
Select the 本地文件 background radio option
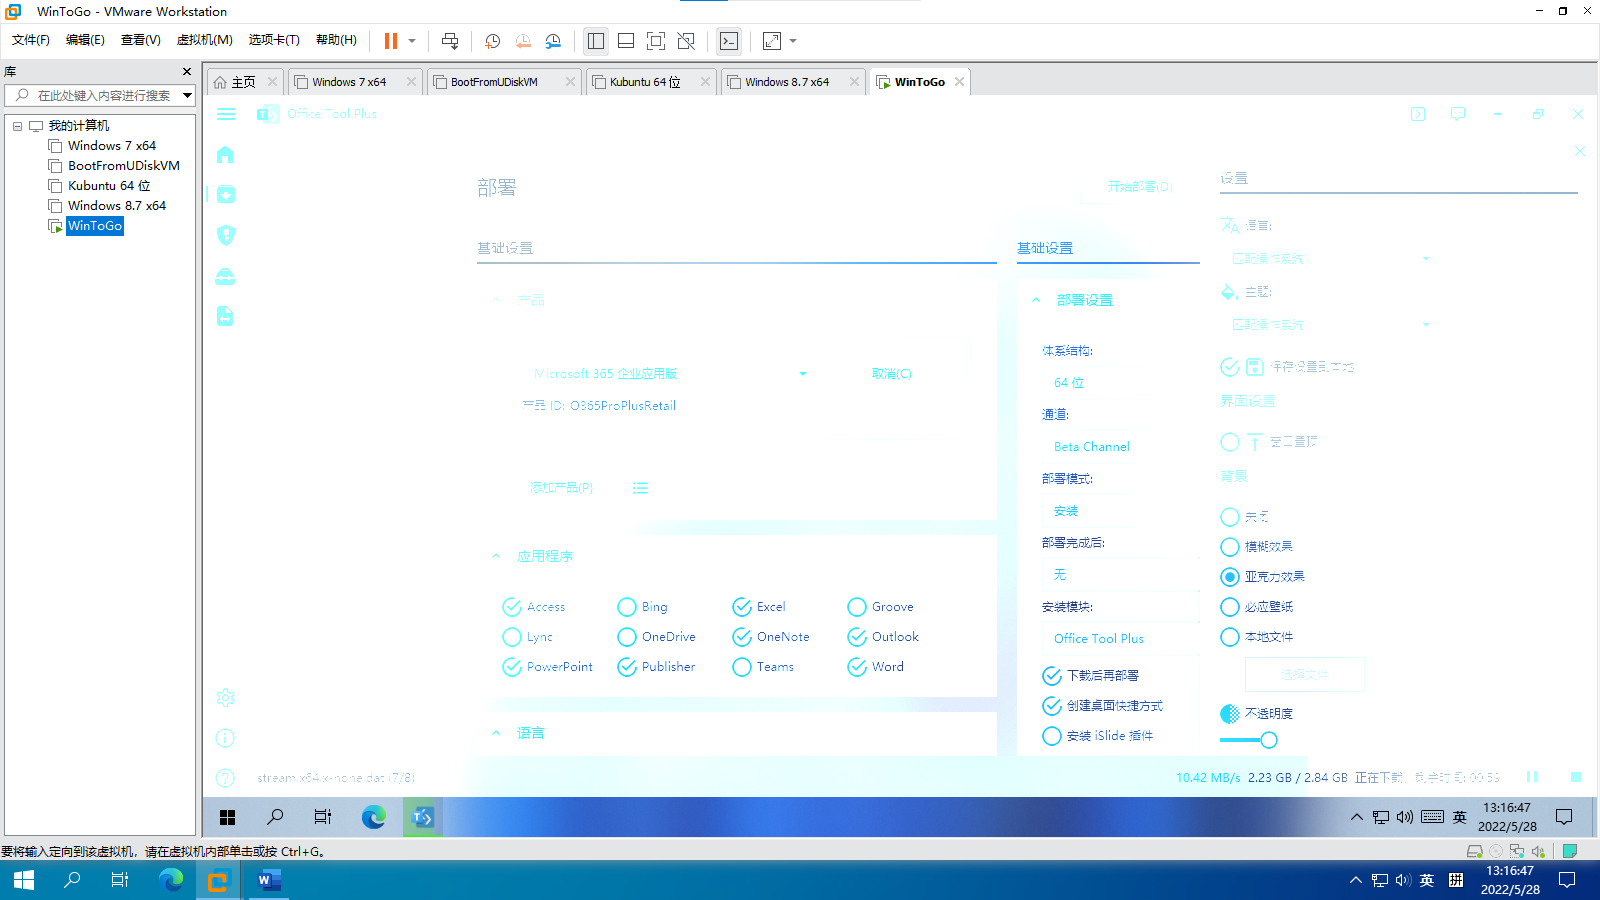(x=1230, y=637)
